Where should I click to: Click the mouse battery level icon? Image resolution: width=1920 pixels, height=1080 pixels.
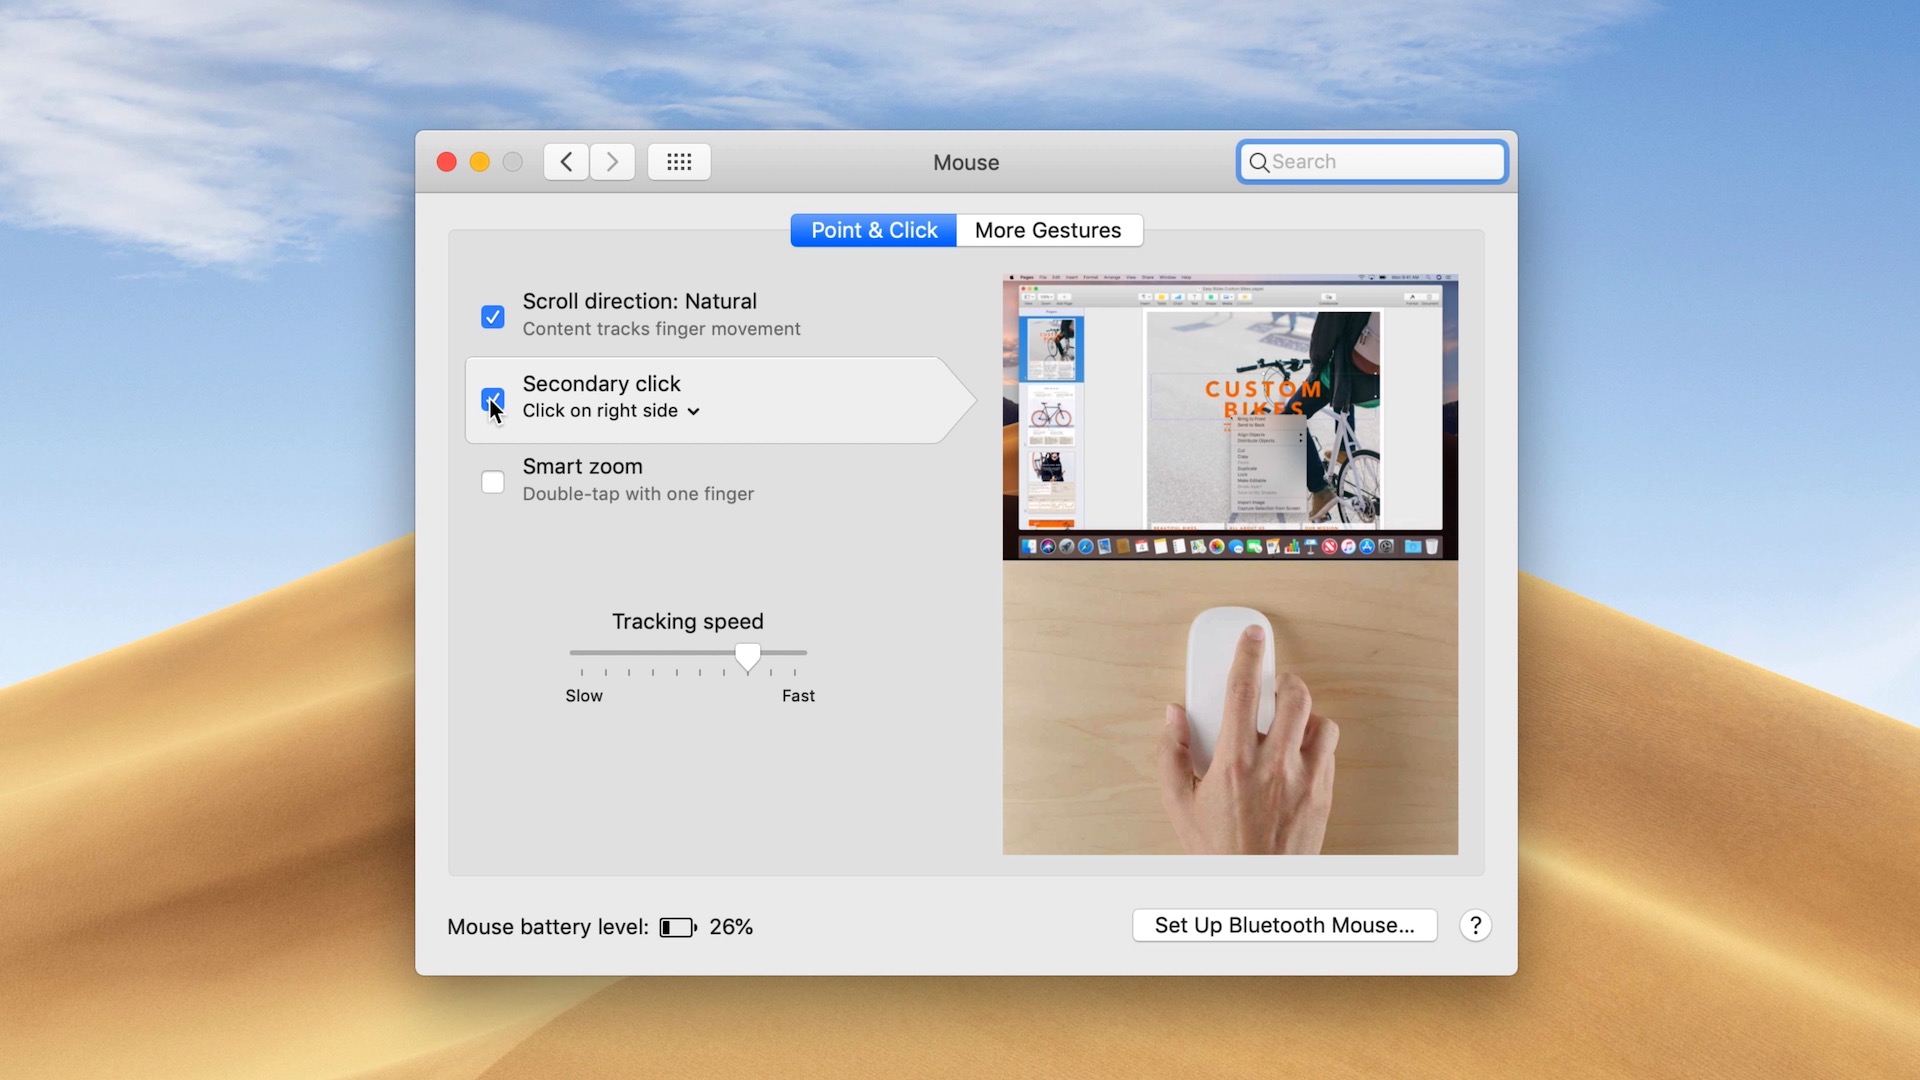678,926
